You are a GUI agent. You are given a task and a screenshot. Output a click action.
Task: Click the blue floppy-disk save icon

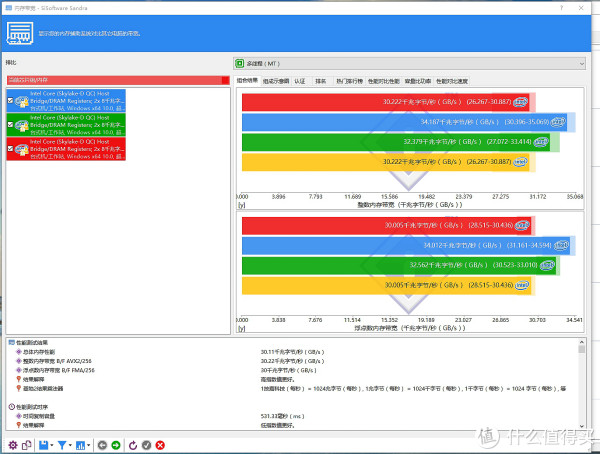pyautogui.click(x=43, y=445)
